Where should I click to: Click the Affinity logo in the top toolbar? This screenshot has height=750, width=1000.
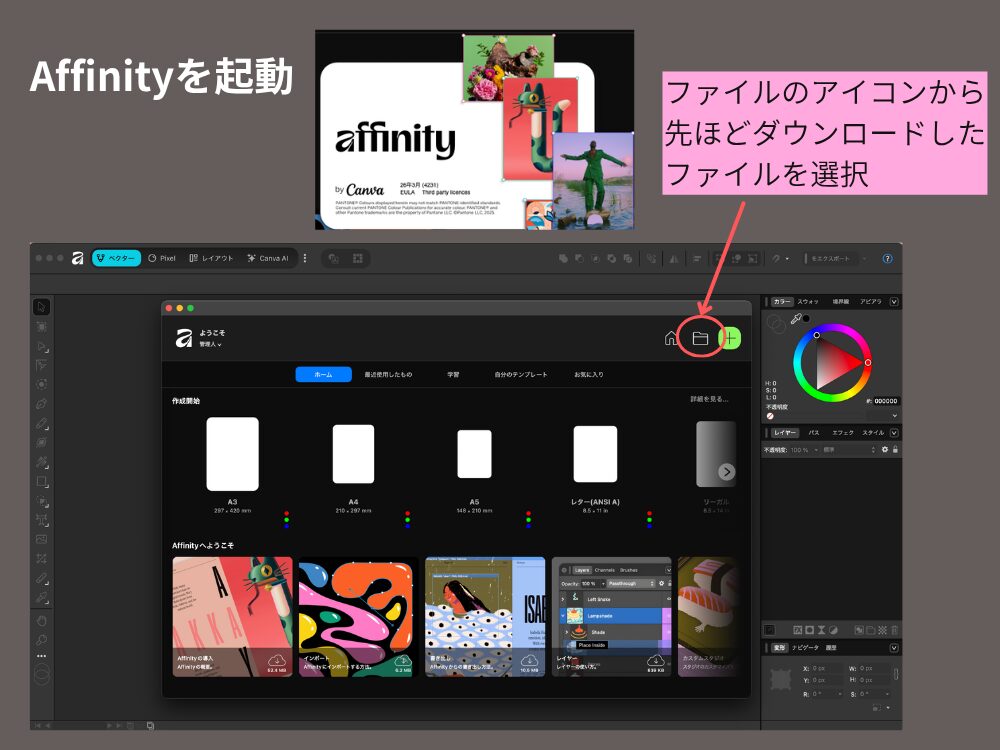click(x=77, y=258)
